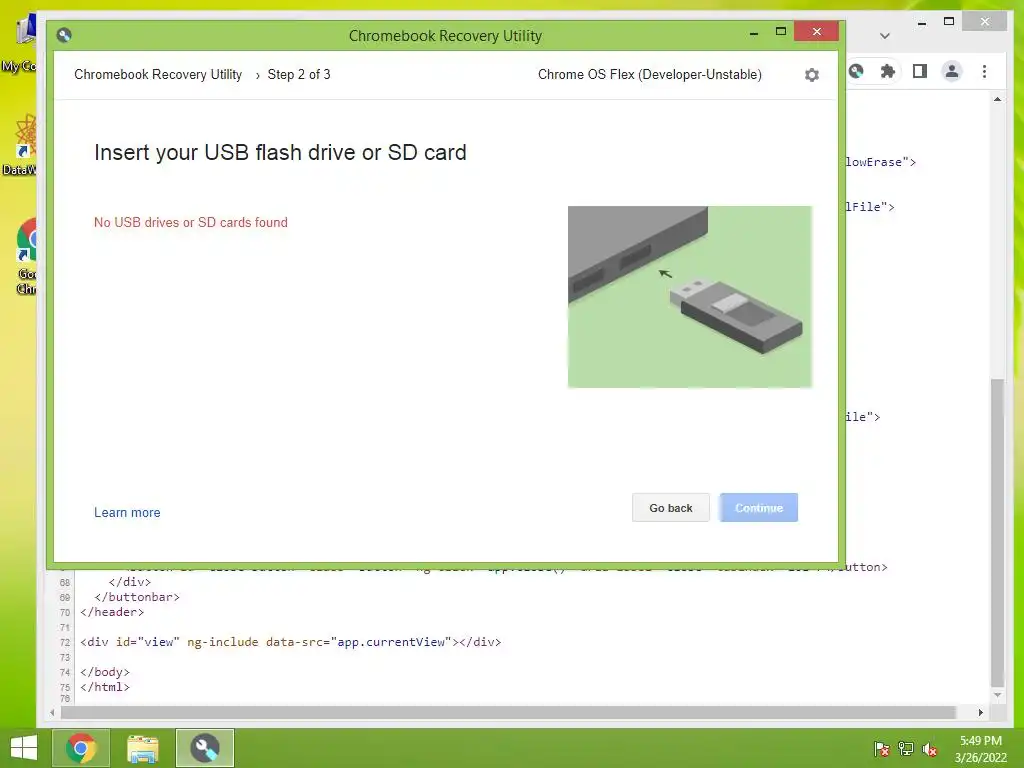Maximize the Chromebook Recovery Utility window
The width and height of the screenshot is (1024, 768).
click(780, 31)
